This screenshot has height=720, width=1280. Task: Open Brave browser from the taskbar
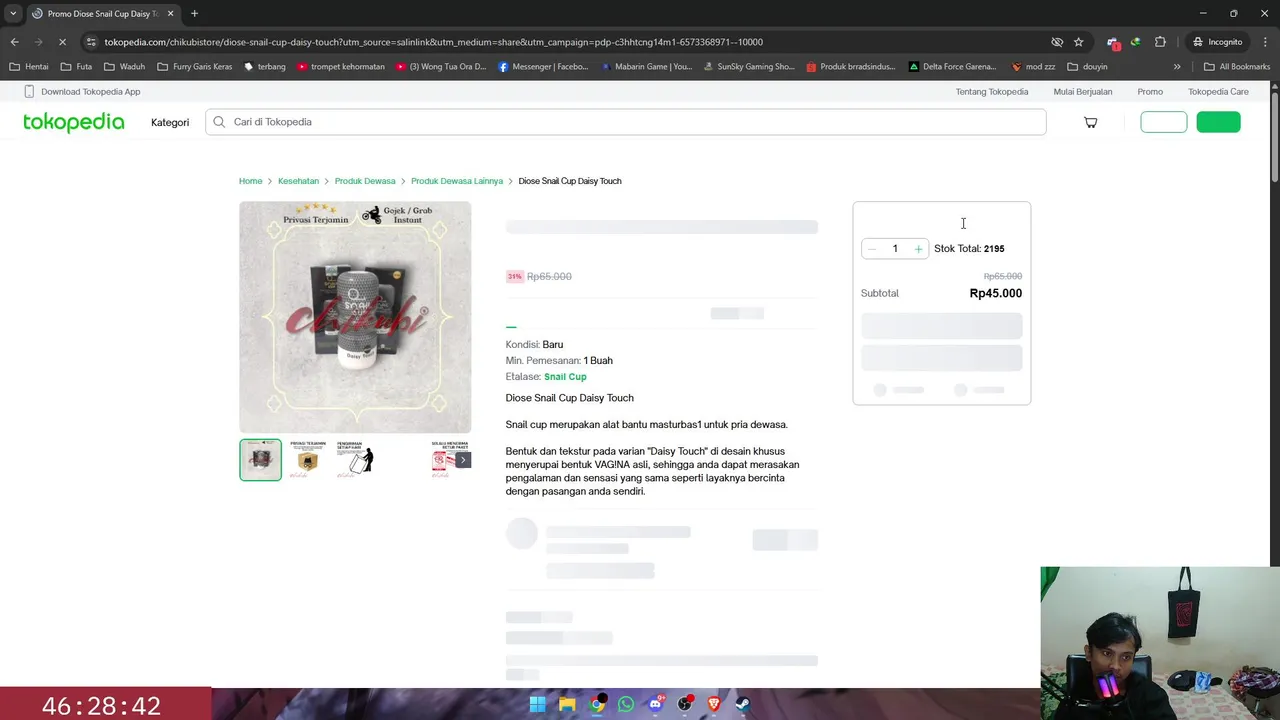714,704
